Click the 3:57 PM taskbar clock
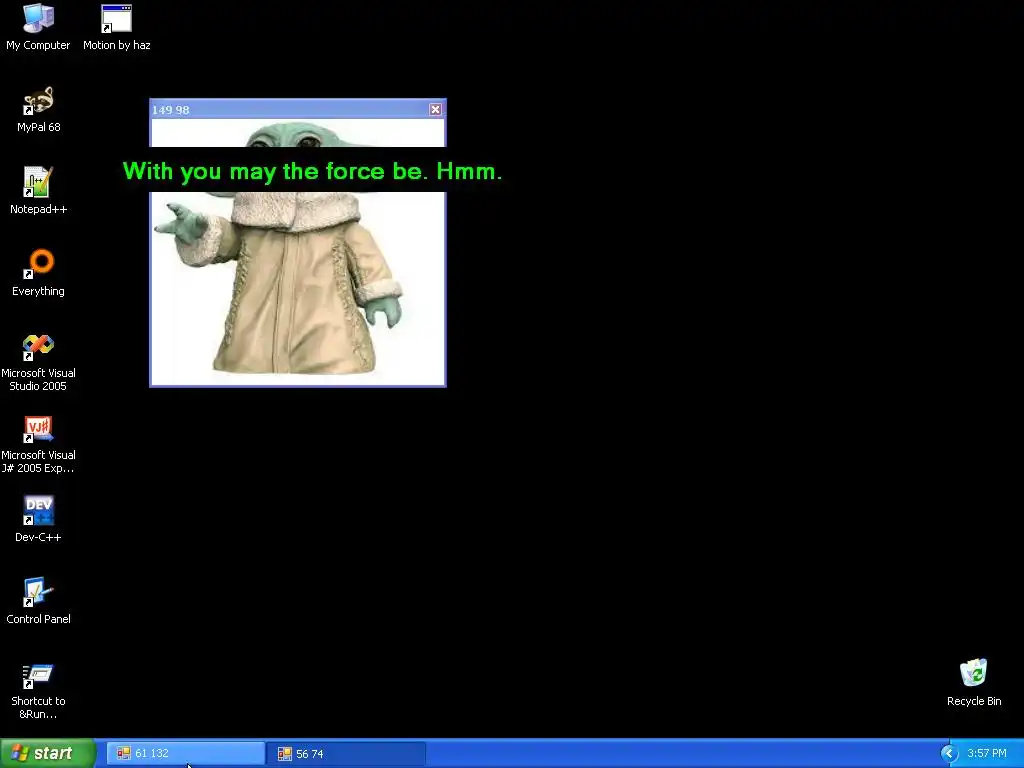 (x=987, y=754)
